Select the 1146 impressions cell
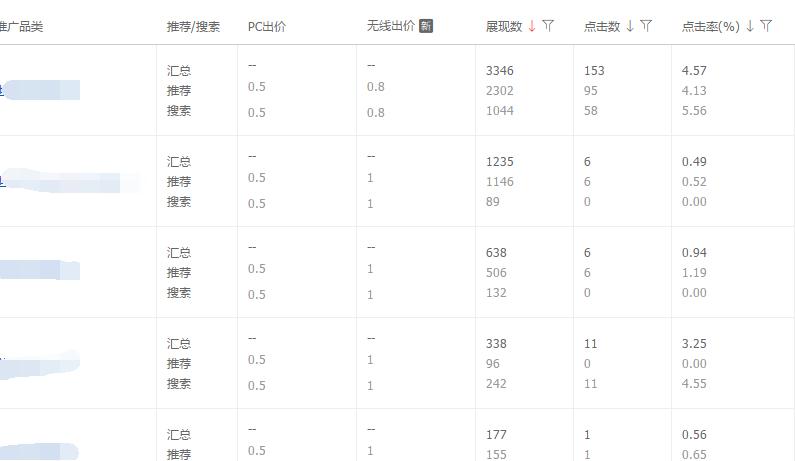Image resolution: width=795 pixels, height=461 pixels. 499,182
